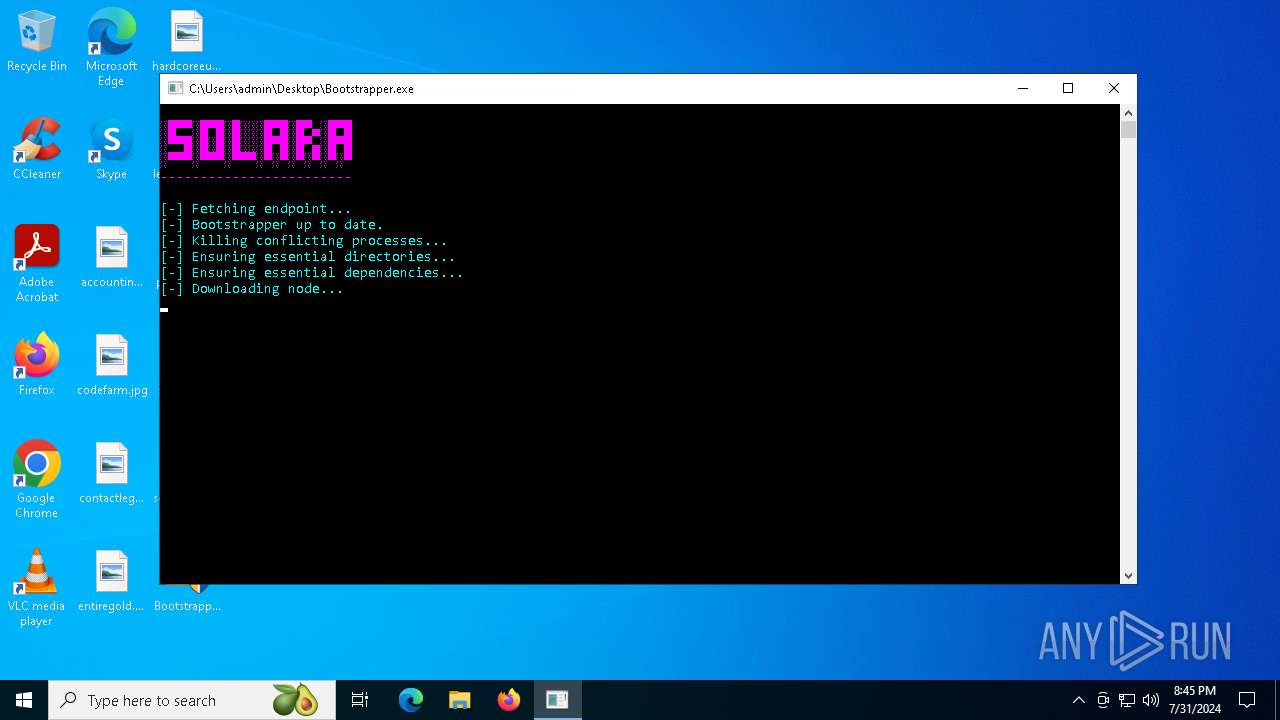Image resolution: width=1280 pixels, height=720 pixels.
Task: Click the console scrollbar thumb
Action: pyautogui.click(x=1128, y=130)
